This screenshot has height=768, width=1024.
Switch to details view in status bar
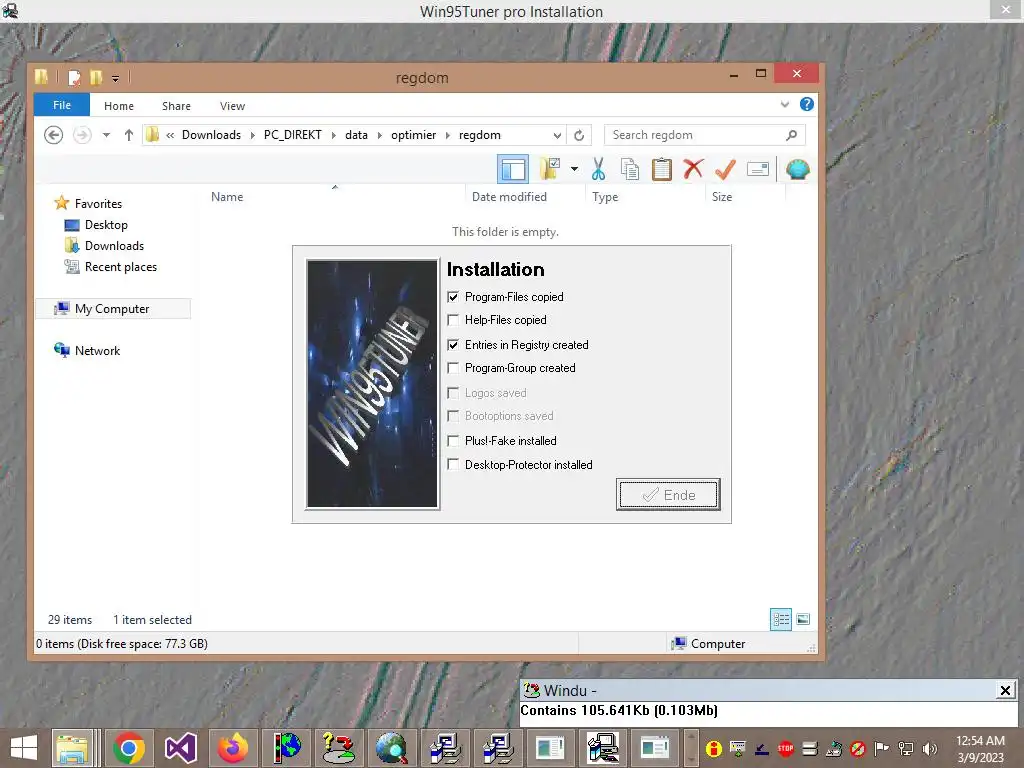781,619
